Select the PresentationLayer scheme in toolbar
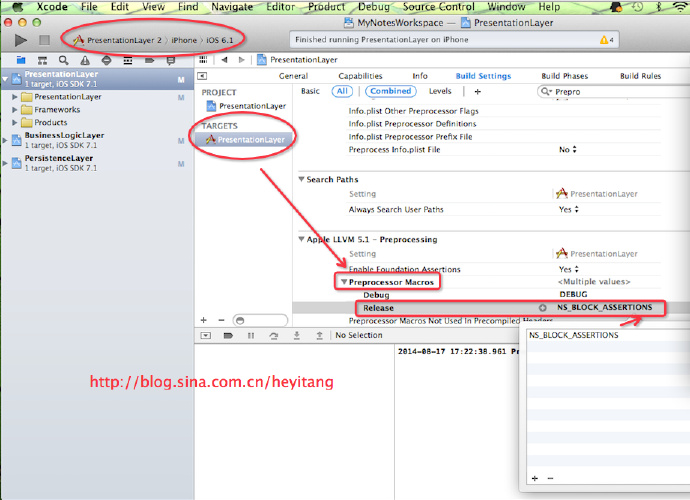 pos(117,40)
